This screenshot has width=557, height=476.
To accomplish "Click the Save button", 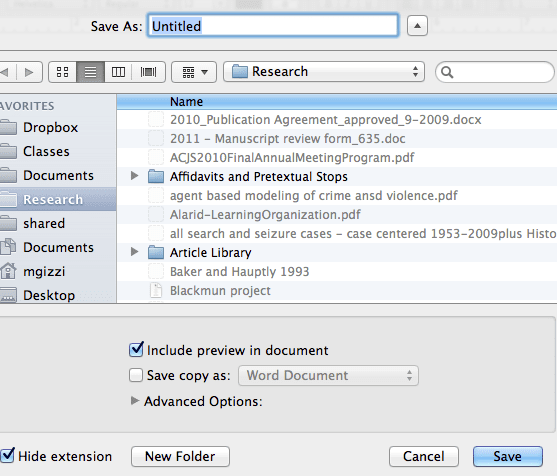I will click(x=508, y=456).
